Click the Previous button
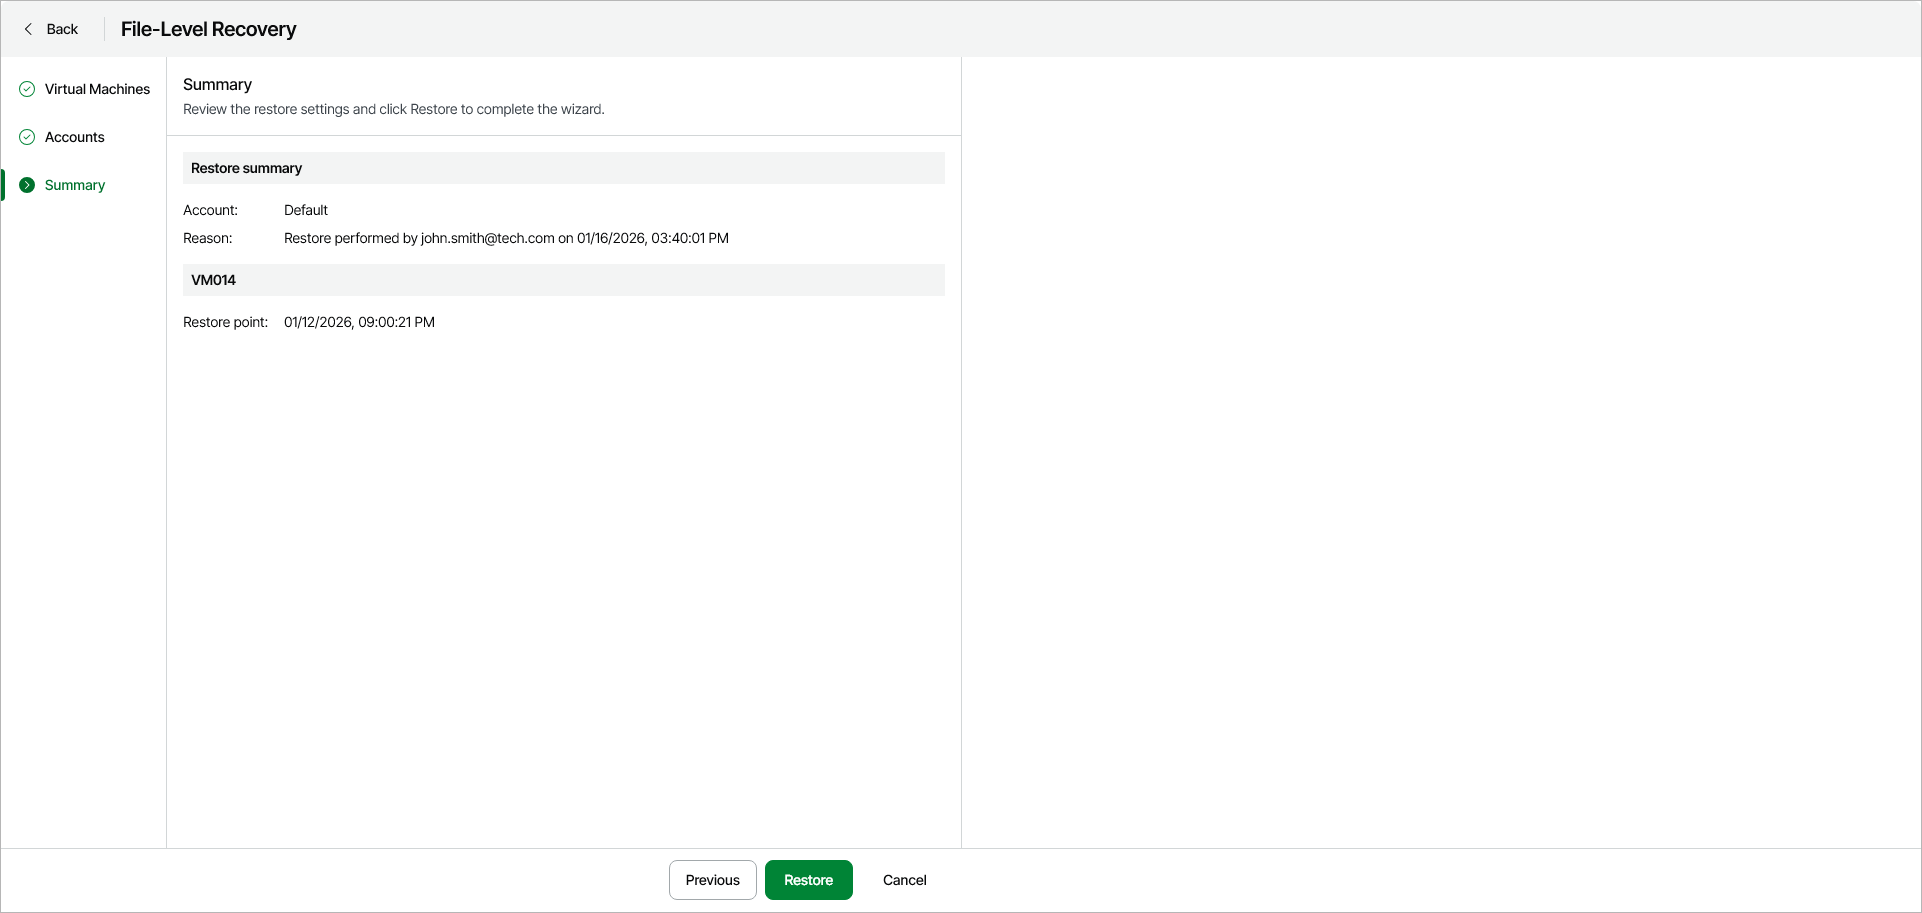The width and height of the screenshot is (1922, 913). 713,880
